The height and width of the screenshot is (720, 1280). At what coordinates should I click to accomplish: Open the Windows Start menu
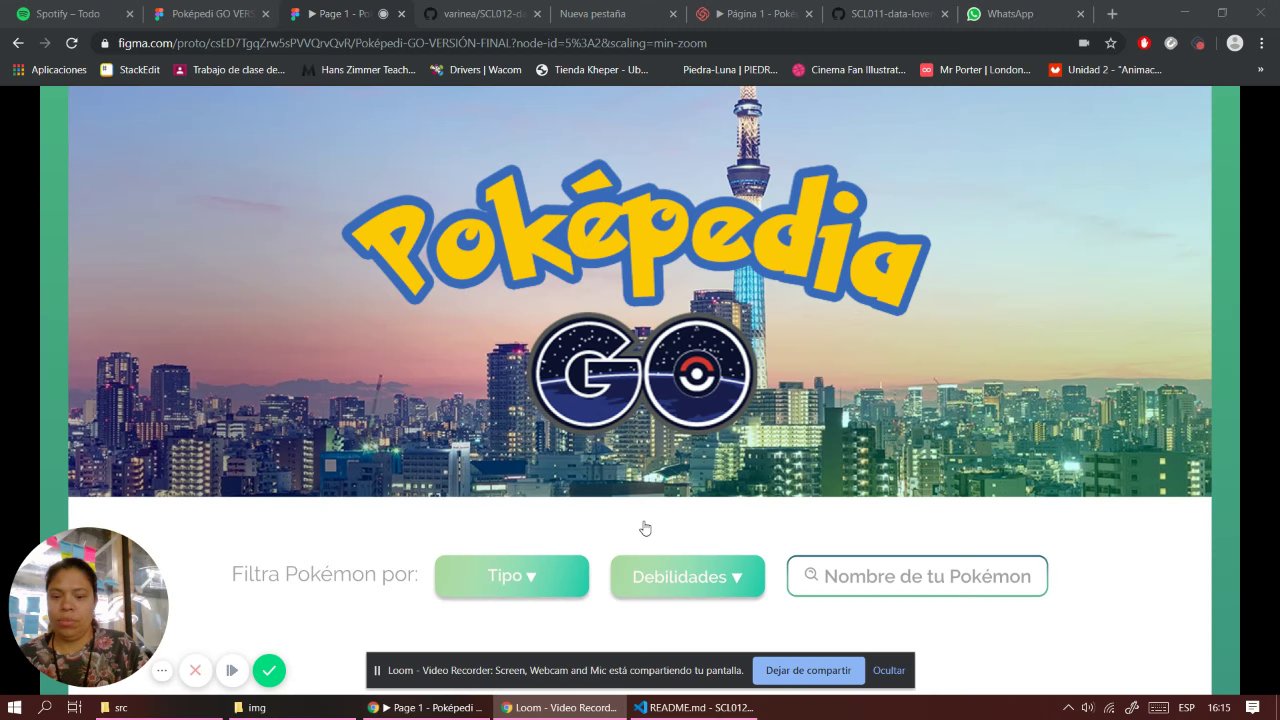(x=15, y=707)
